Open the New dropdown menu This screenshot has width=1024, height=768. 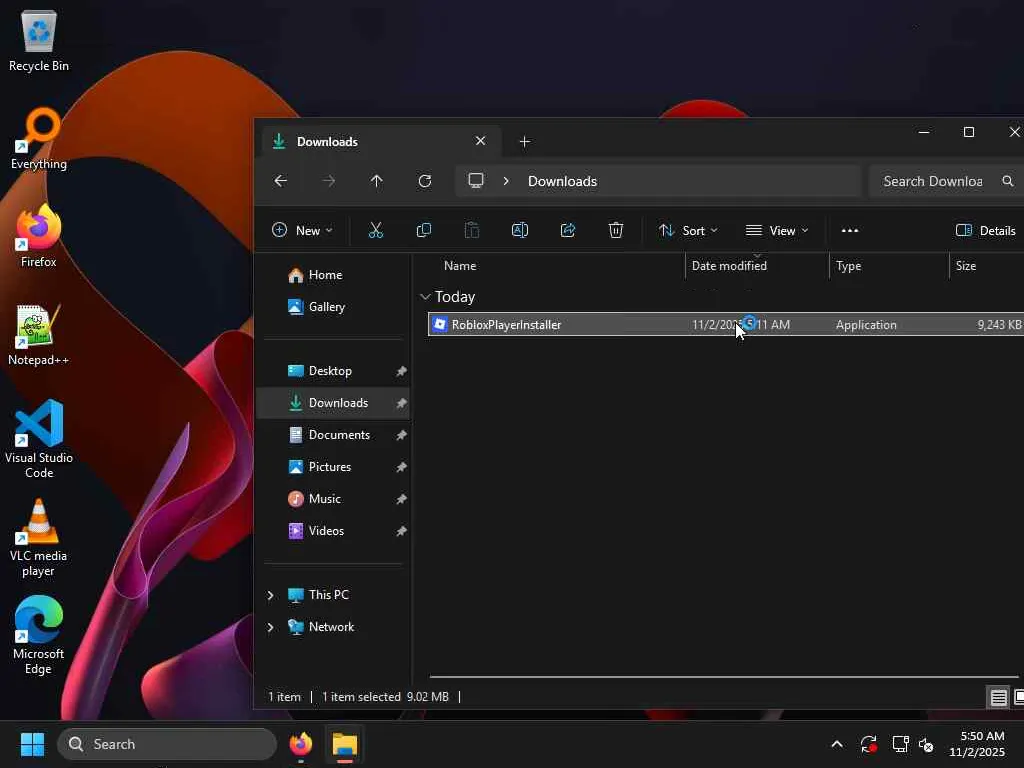[302, 231]
